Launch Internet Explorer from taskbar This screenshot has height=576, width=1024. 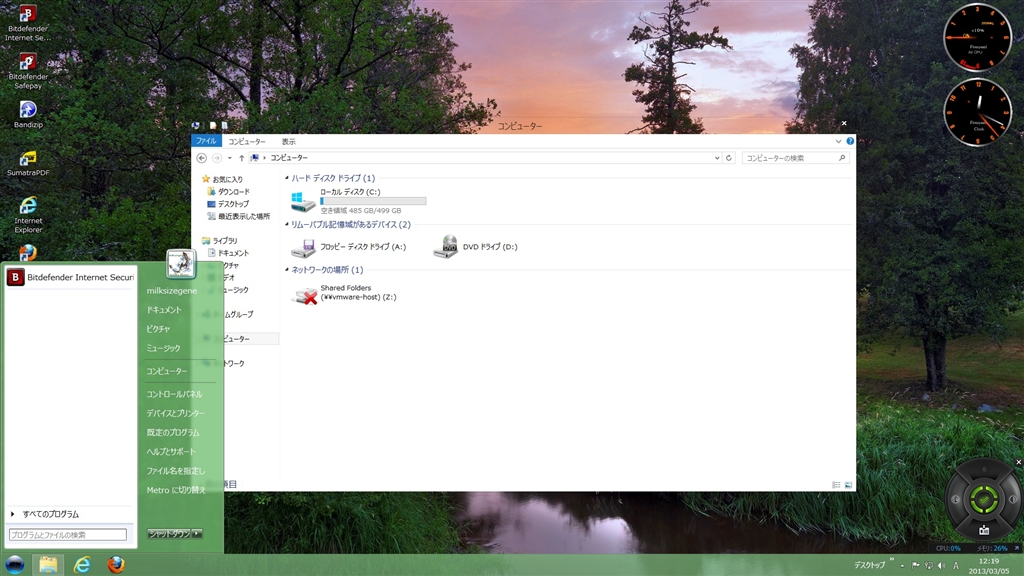pos(82,564)
